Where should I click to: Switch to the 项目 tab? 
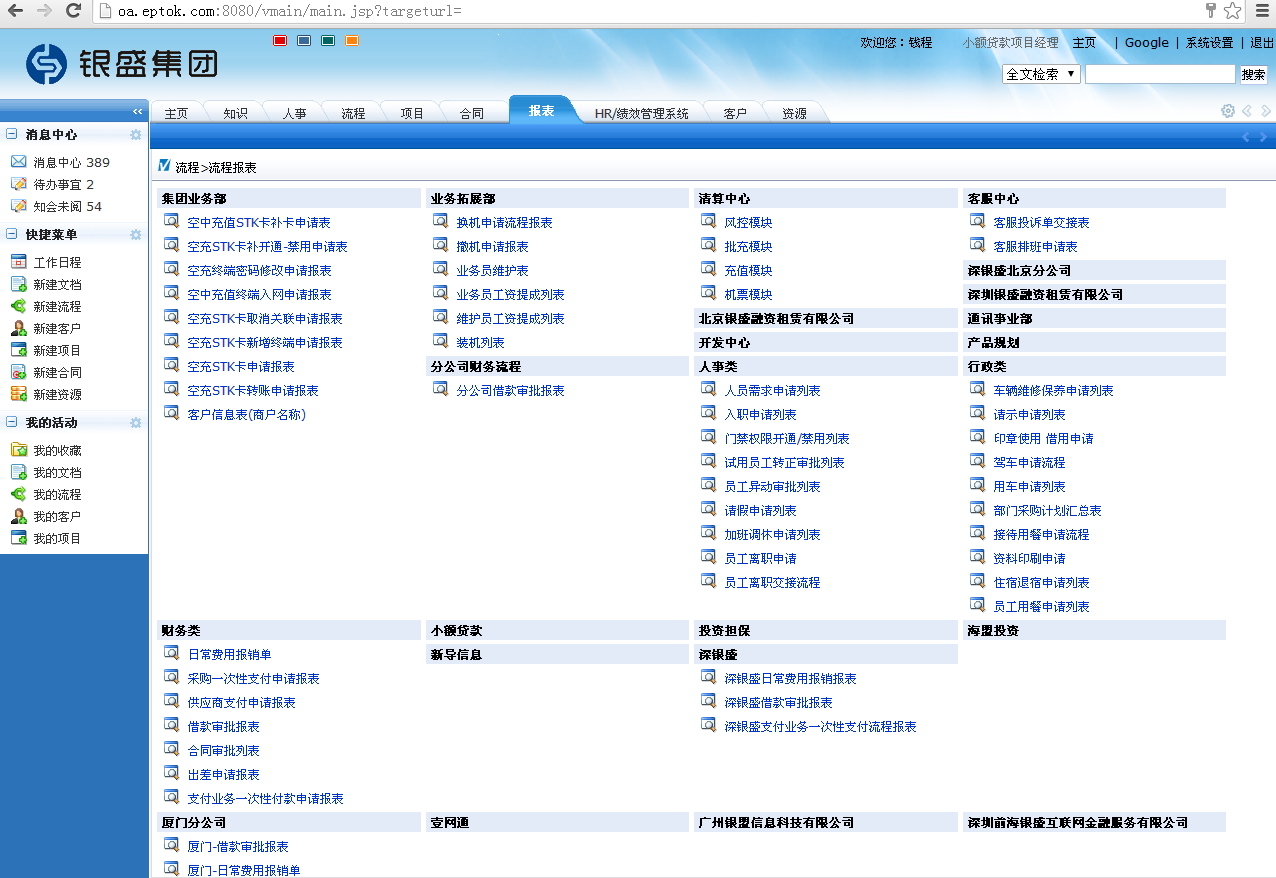coord(412,113)
